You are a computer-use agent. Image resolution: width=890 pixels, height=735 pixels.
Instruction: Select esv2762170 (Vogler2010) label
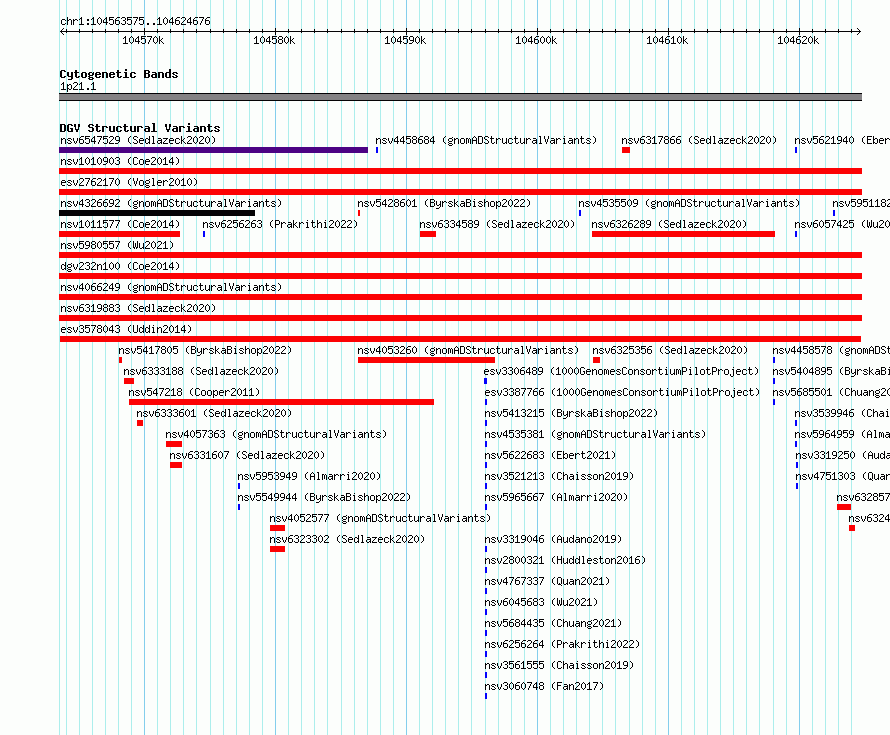coord(129,182)
